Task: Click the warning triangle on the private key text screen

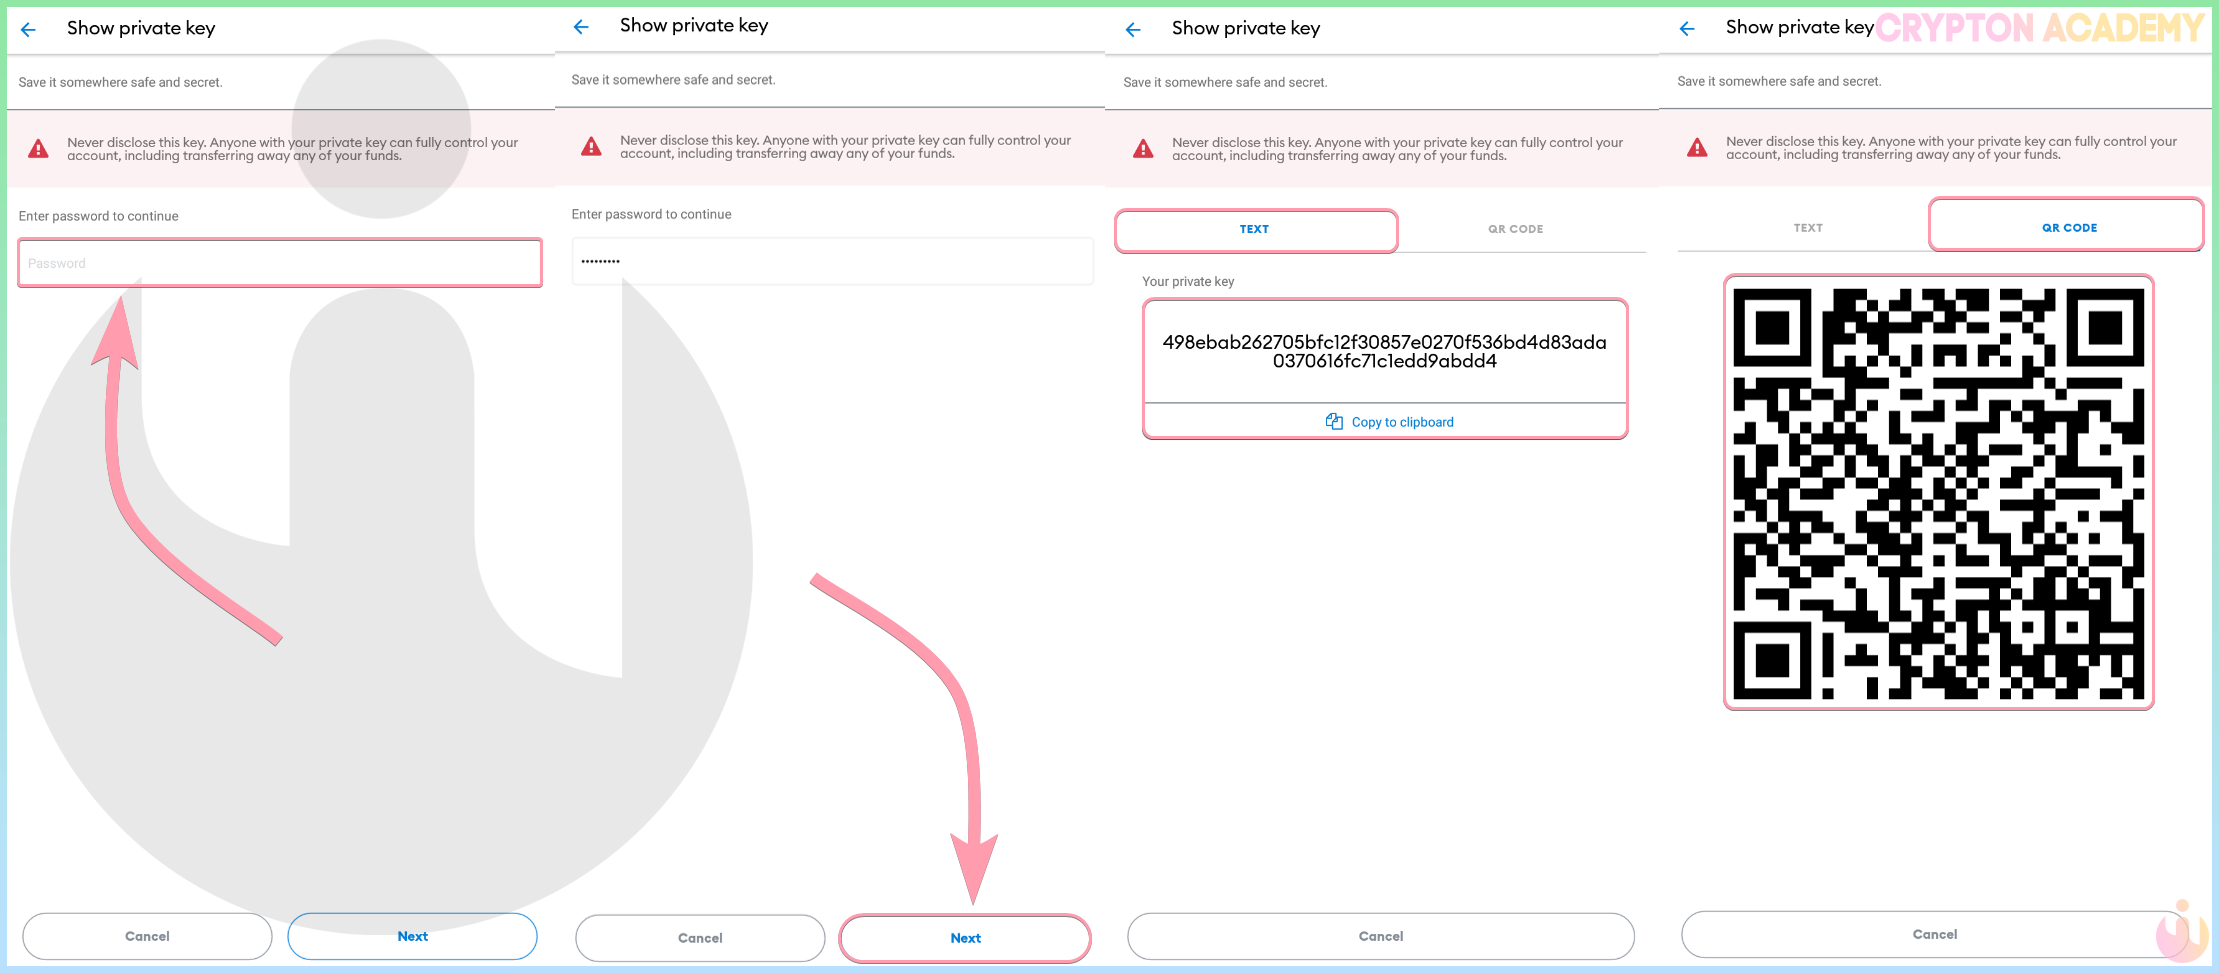Action: pyautogui.click(x=1143, y=149)
